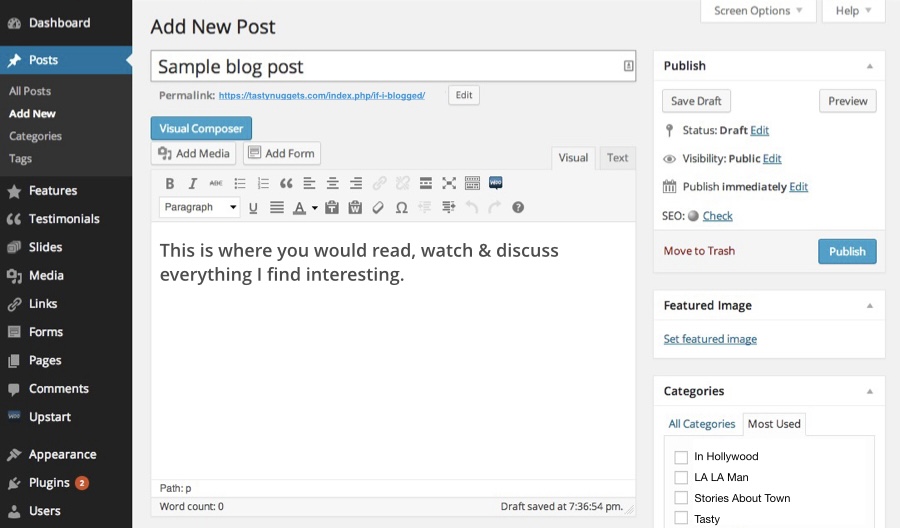Image resolution: width=900 pixels, height=528 pixels.
Task: Insert a blockquote
Action: (286, 184)
